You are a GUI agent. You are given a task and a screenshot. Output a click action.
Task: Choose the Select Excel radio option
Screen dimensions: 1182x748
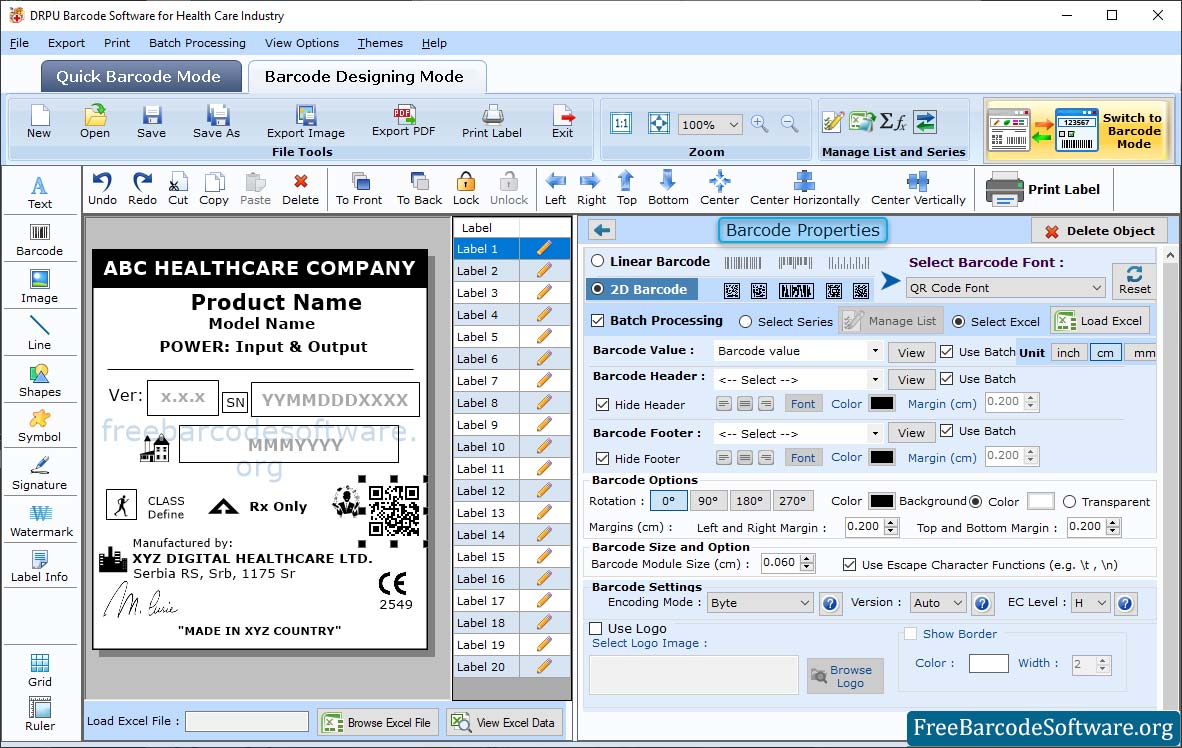958,322
